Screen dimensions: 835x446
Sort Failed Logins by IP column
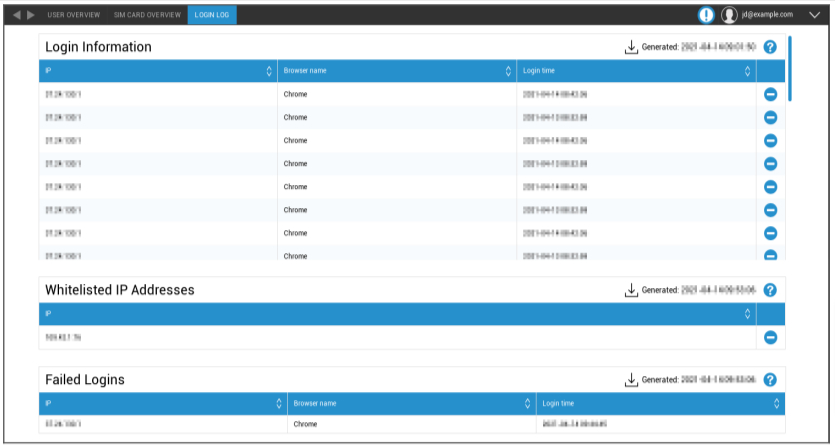[279, 404]
